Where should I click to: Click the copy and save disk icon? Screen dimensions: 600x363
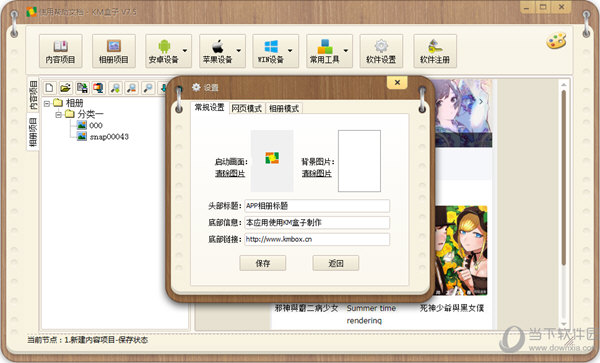pyautogui.click(x=82, y=88)
